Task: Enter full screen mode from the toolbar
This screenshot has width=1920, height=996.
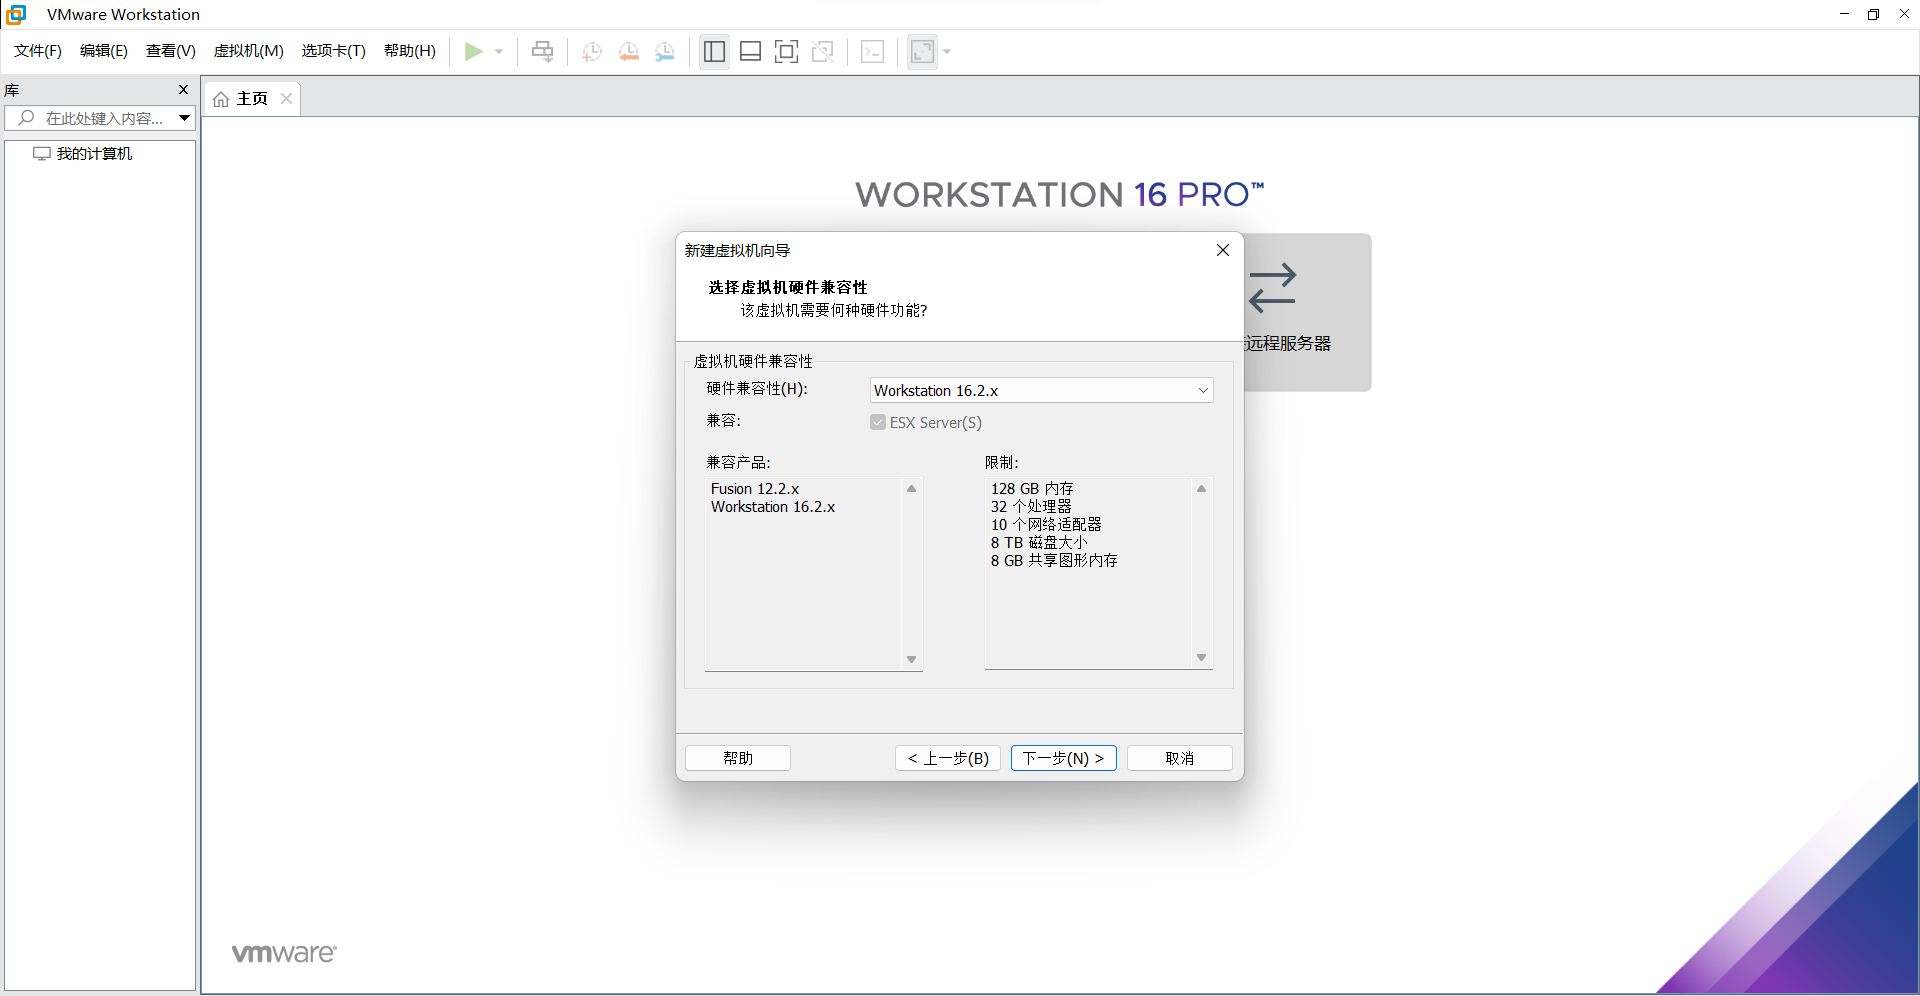Action: pos(786,51)
